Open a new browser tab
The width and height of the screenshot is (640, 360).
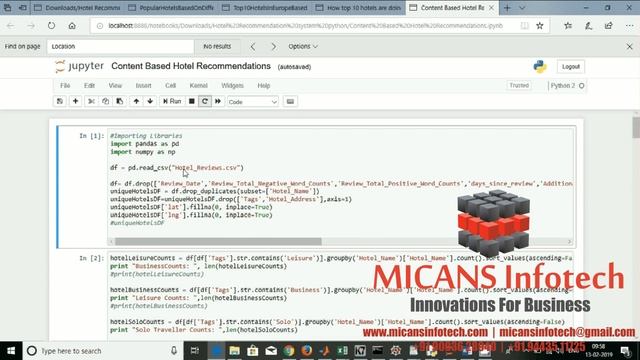(x=507, y=8)
